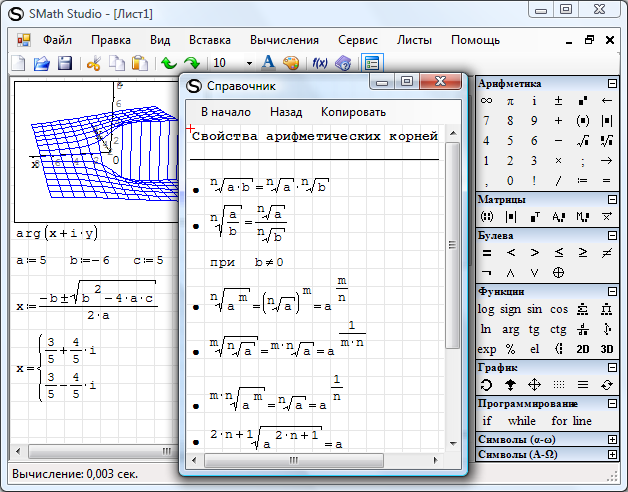The image size is (628, 492).
Task: Open the font size dropdown showing 10
Action: click(232, 64)
